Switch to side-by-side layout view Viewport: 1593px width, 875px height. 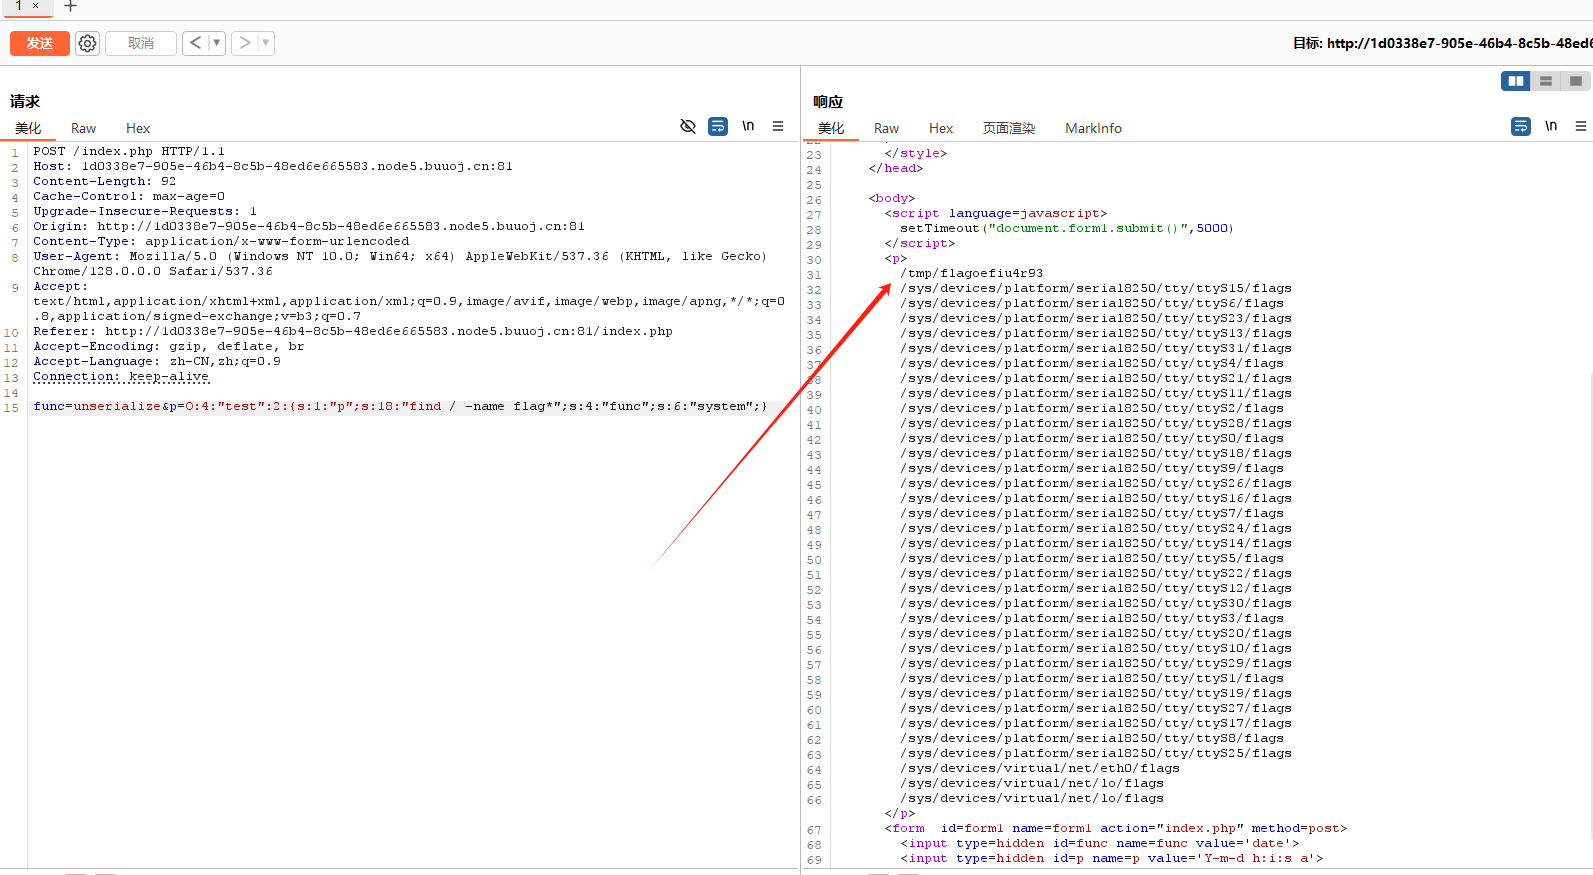tap(1516, 81)
